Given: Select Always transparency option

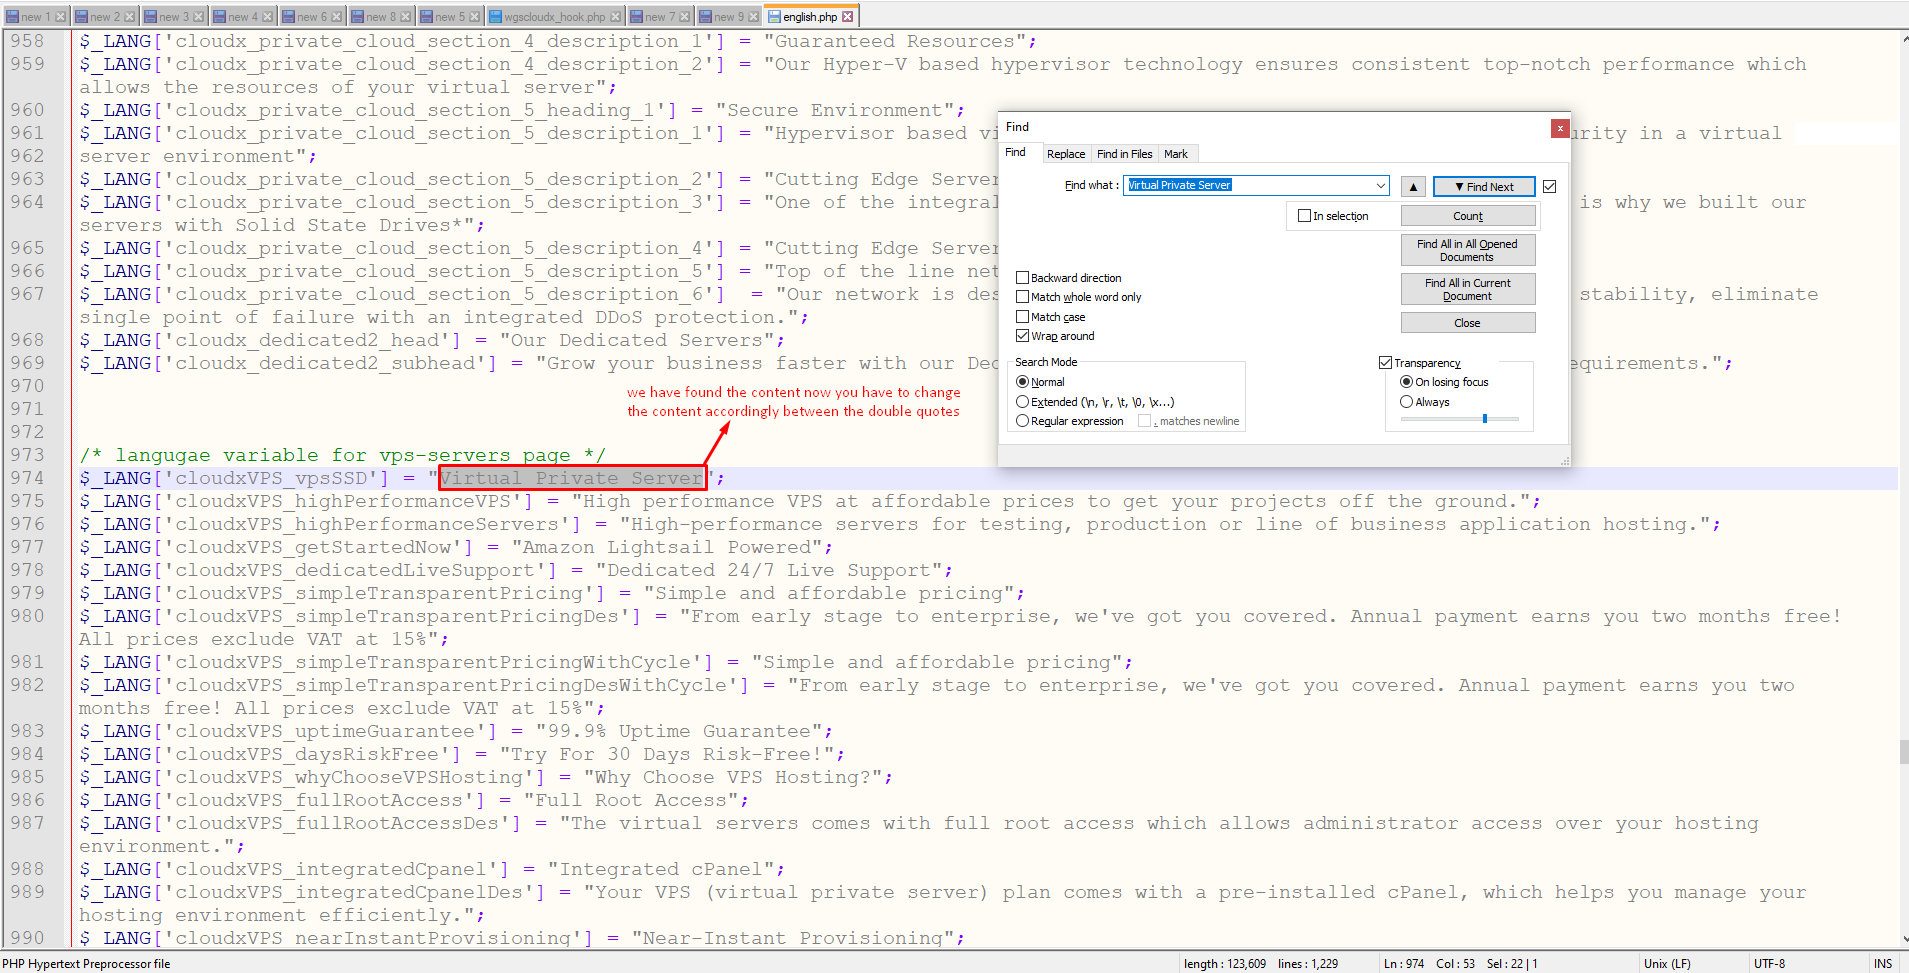Looking at the screenshot, I should coord(1406,402).
